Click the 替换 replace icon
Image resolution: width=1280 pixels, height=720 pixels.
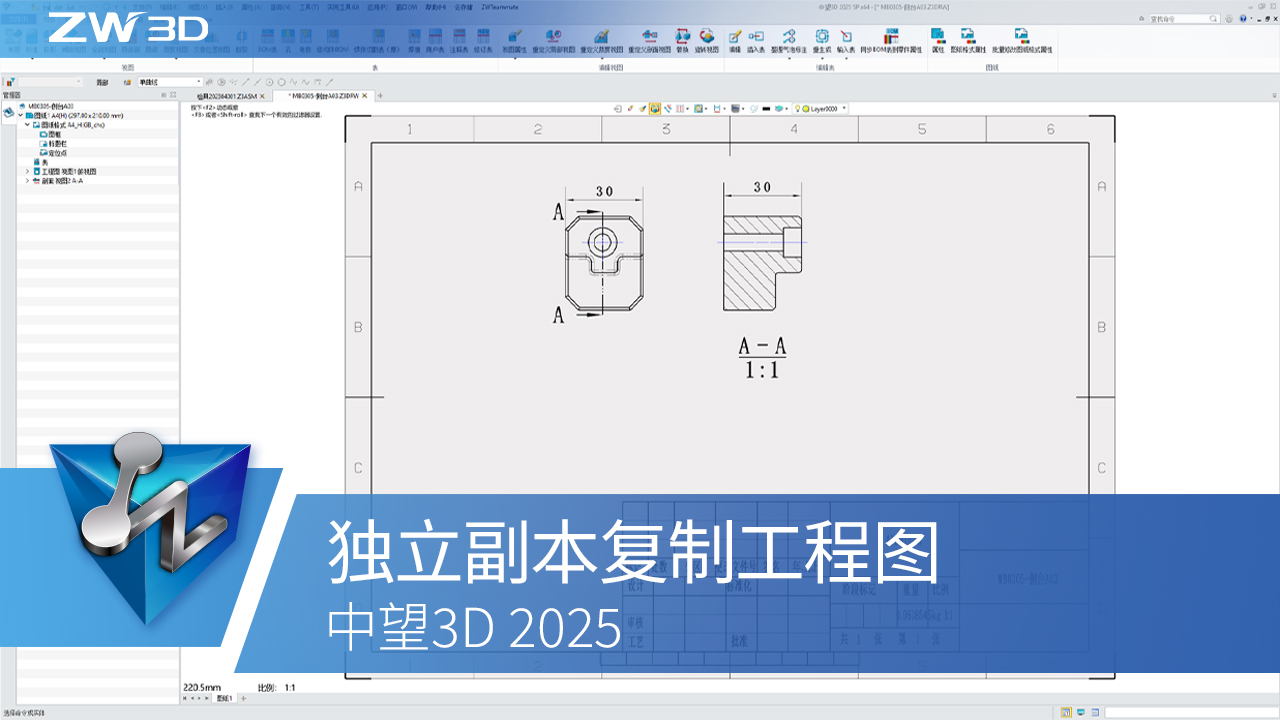click(682, 37)
